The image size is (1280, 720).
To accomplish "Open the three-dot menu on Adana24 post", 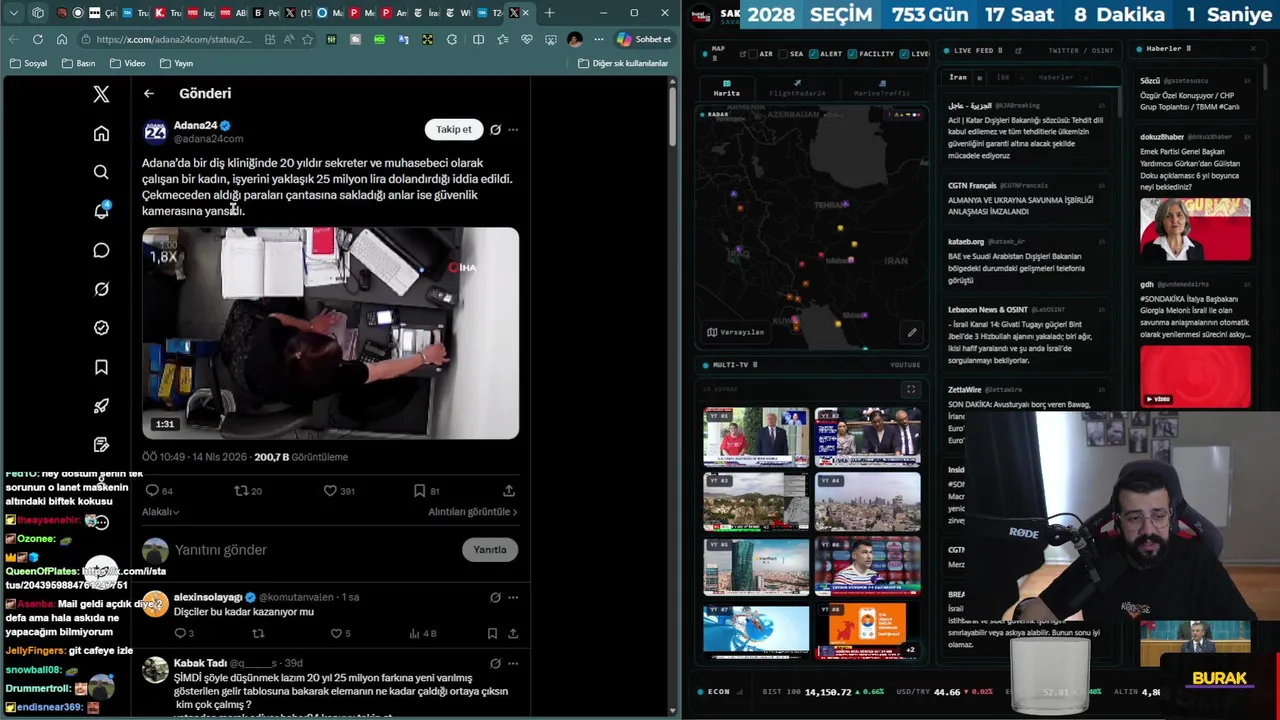I will coord(513,129).
